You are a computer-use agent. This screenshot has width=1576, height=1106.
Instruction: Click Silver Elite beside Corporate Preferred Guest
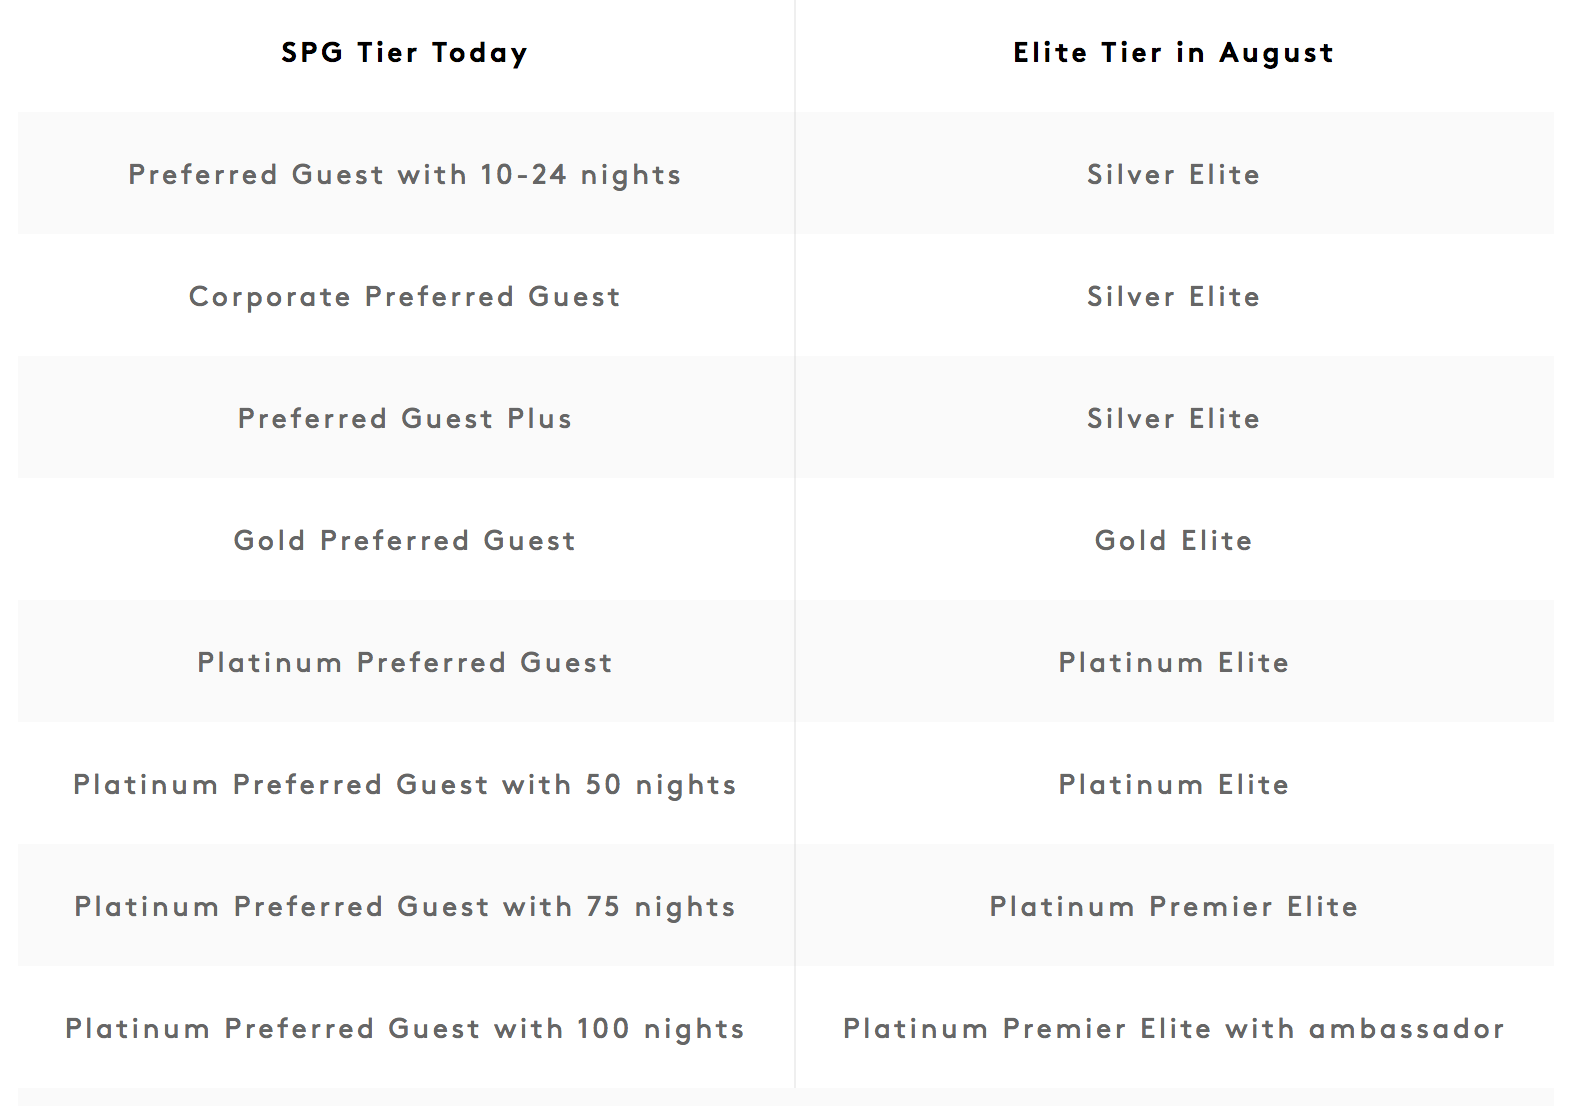pos(1173,297)
